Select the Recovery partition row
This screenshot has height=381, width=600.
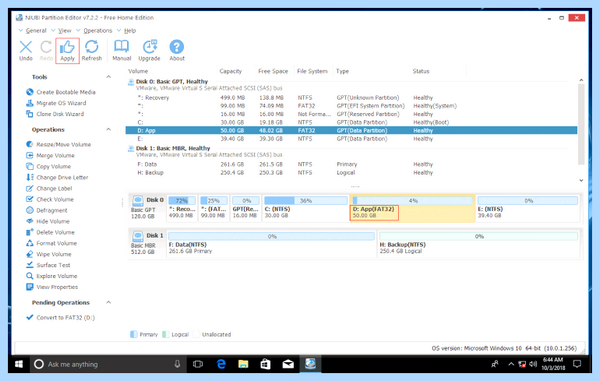[351, 98]
